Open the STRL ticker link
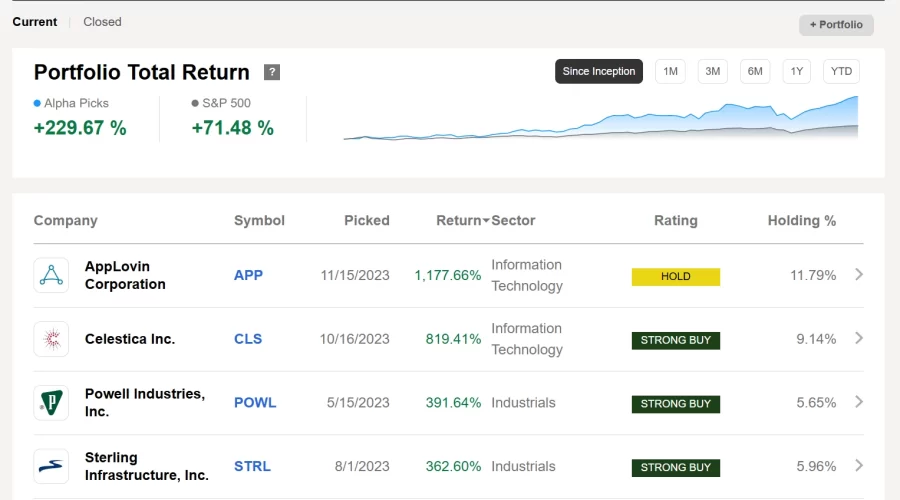 point(252,466)
